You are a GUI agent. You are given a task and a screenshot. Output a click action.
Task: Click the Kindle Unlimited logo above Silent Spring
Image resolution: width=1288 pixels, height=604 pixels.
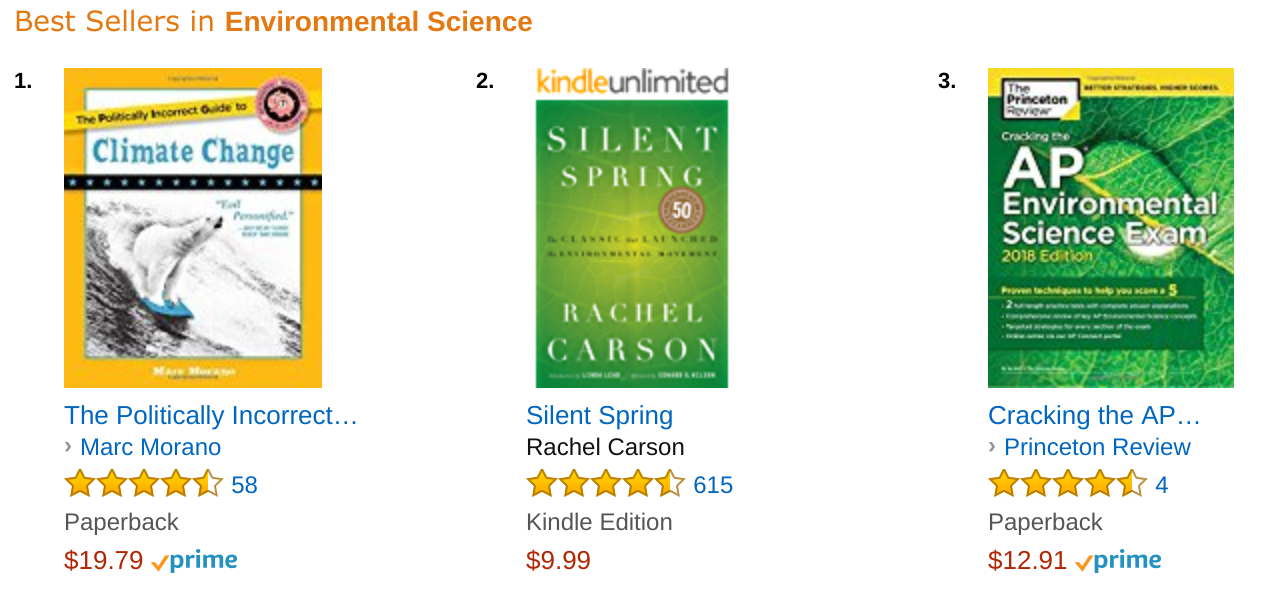(632, 82)
